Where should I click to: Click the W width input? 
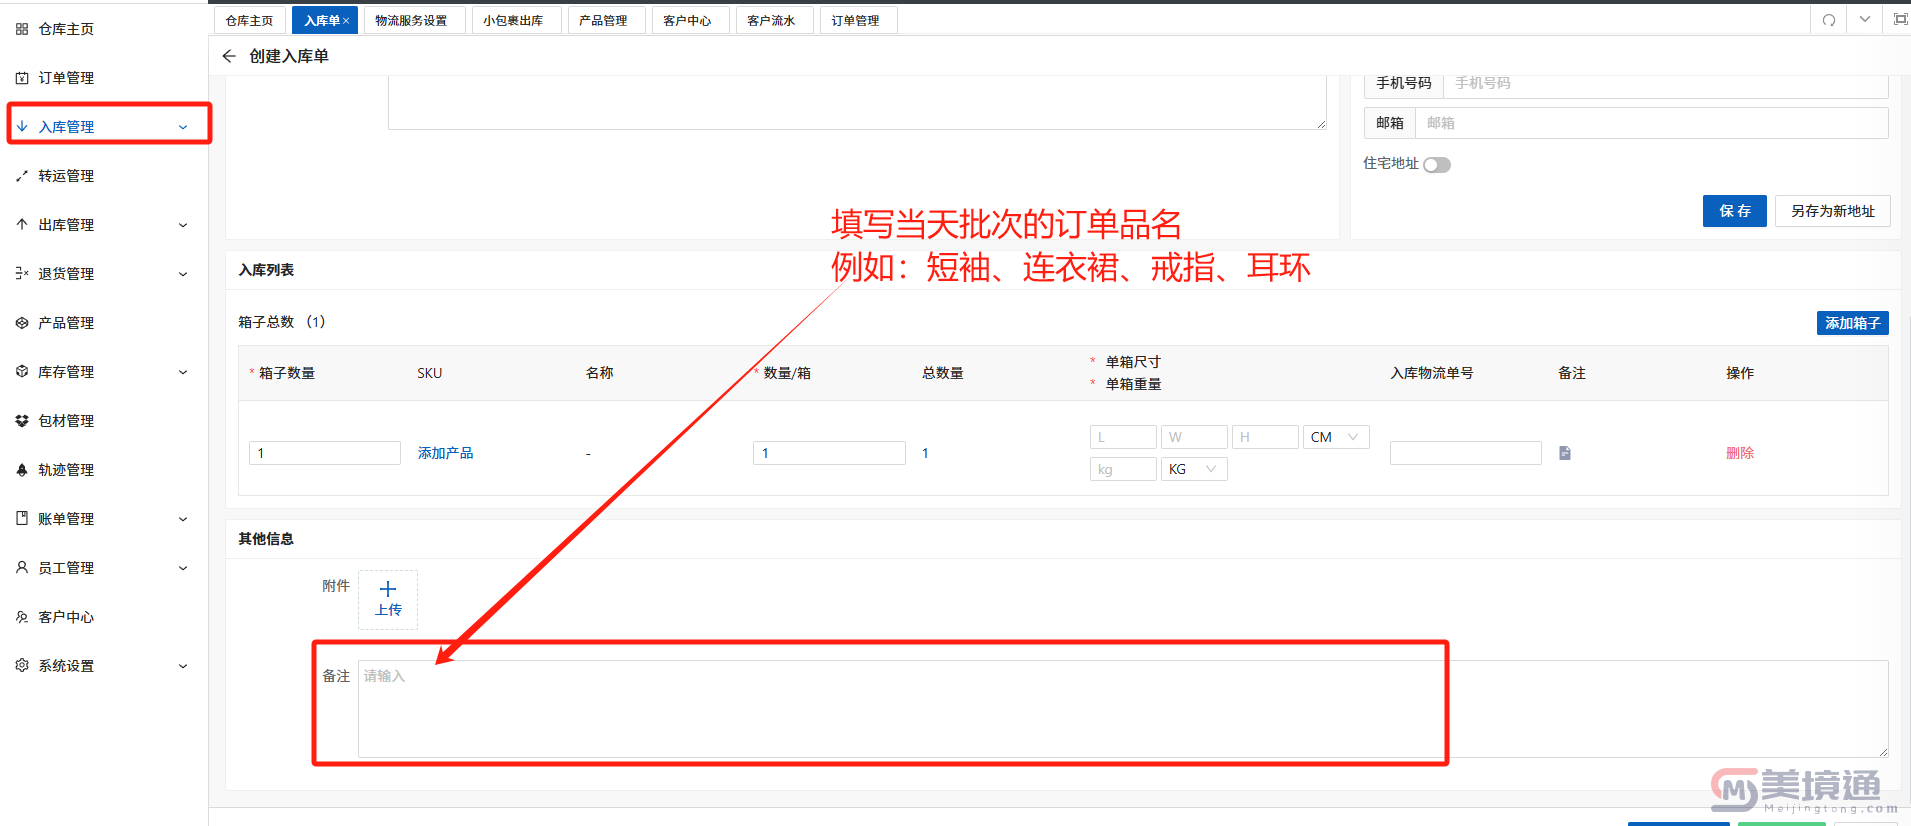tap(1194, 437)
